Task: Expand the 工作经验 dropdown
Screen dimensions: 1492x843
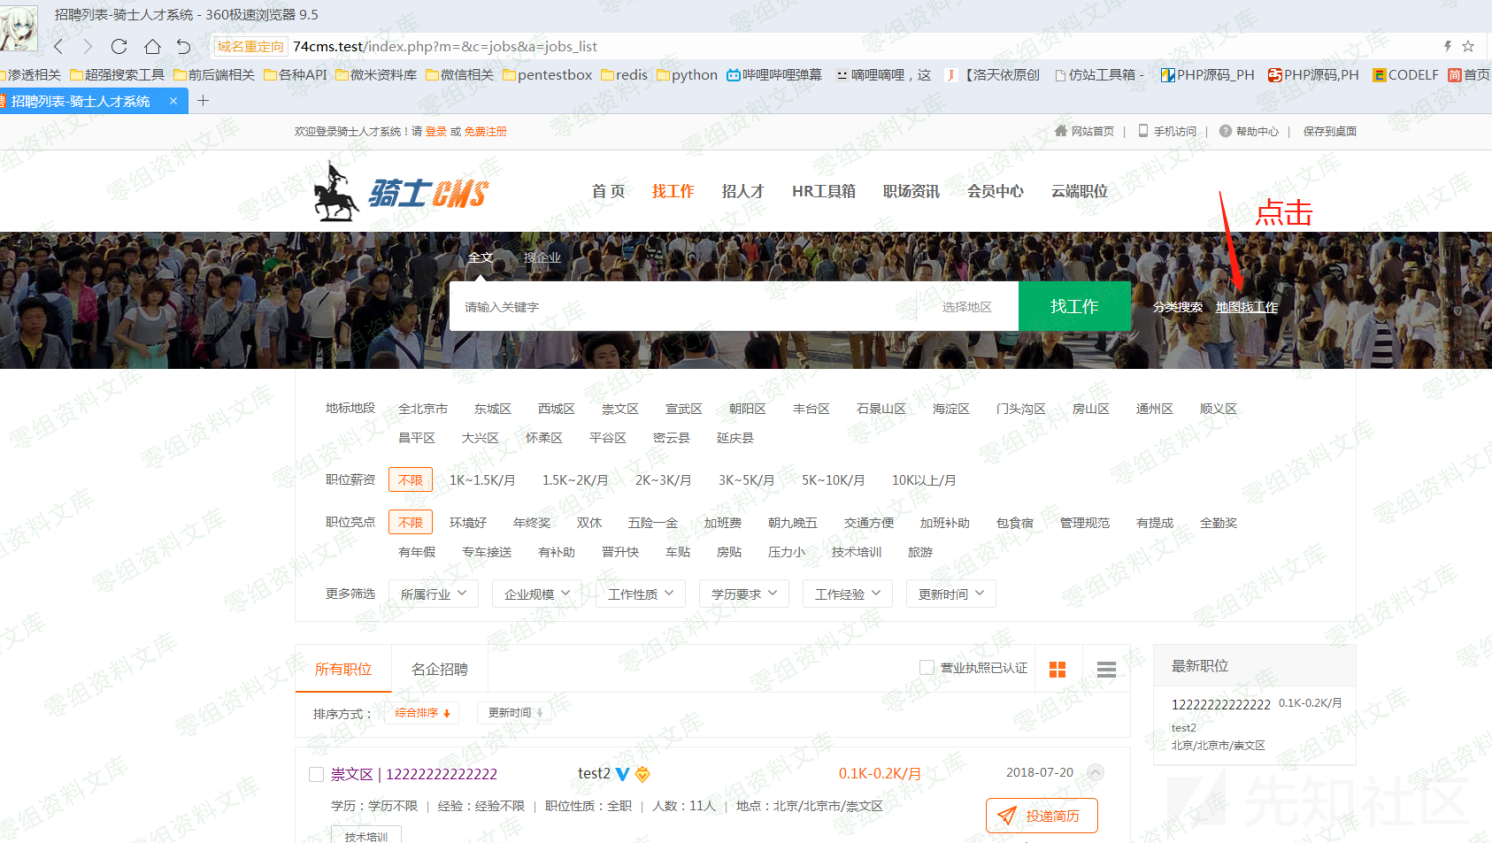Action: [848, 594]
